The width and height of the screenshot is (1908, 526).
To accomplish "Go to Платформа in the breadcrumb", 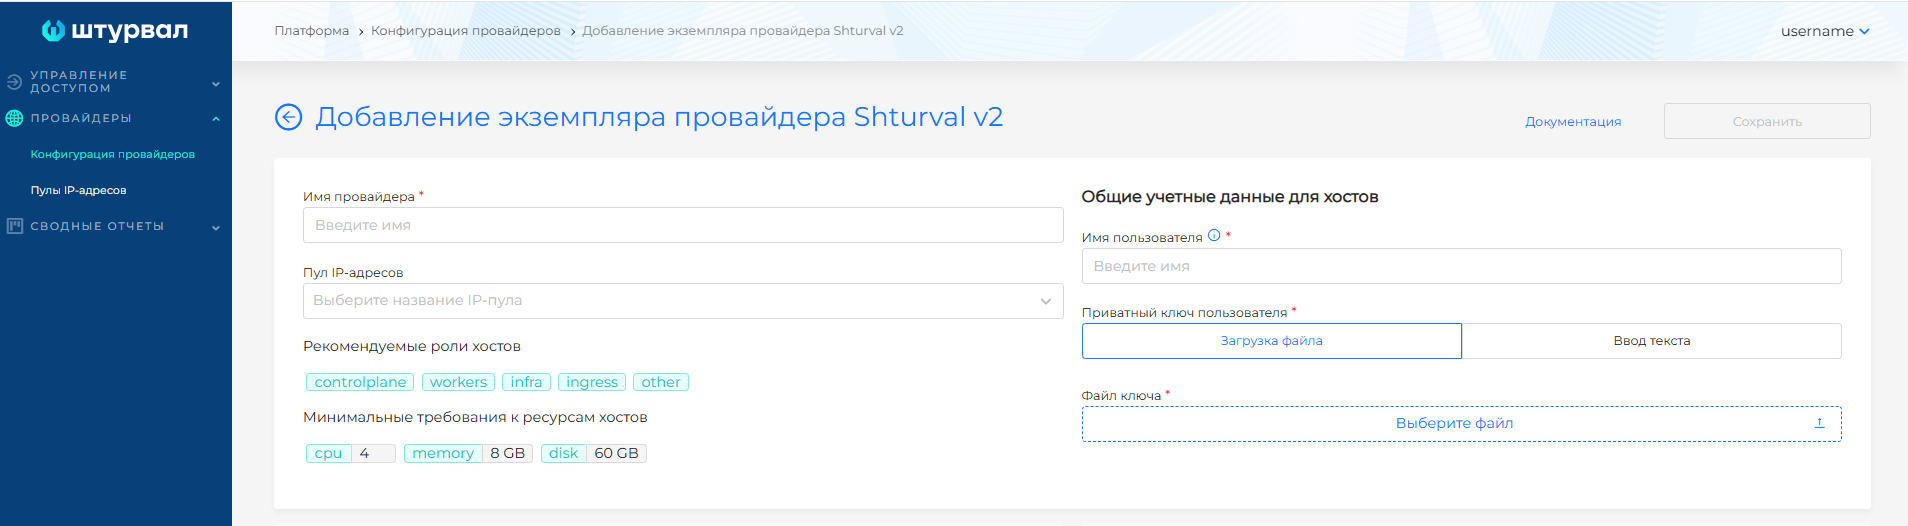I will coord(311,31).
